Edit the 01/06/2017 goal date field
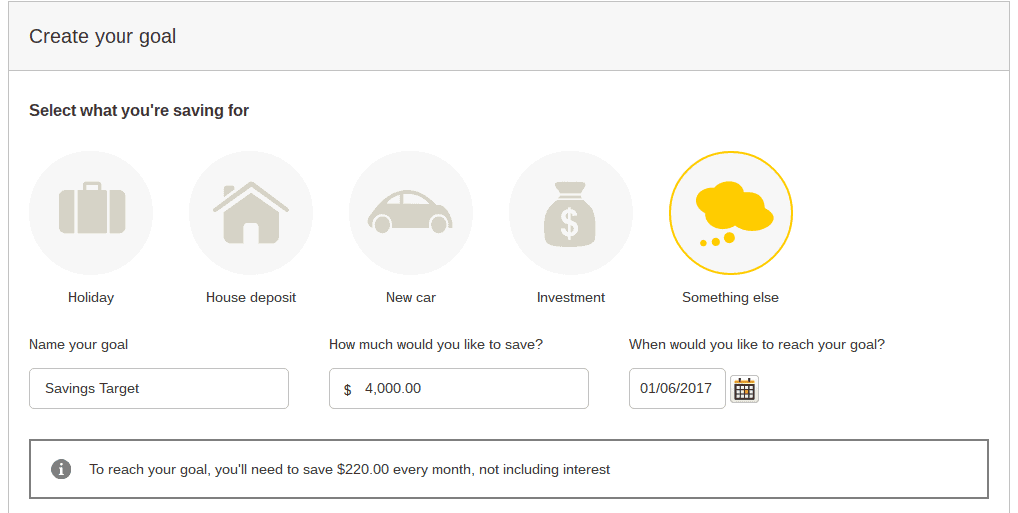 pos(677,388)
